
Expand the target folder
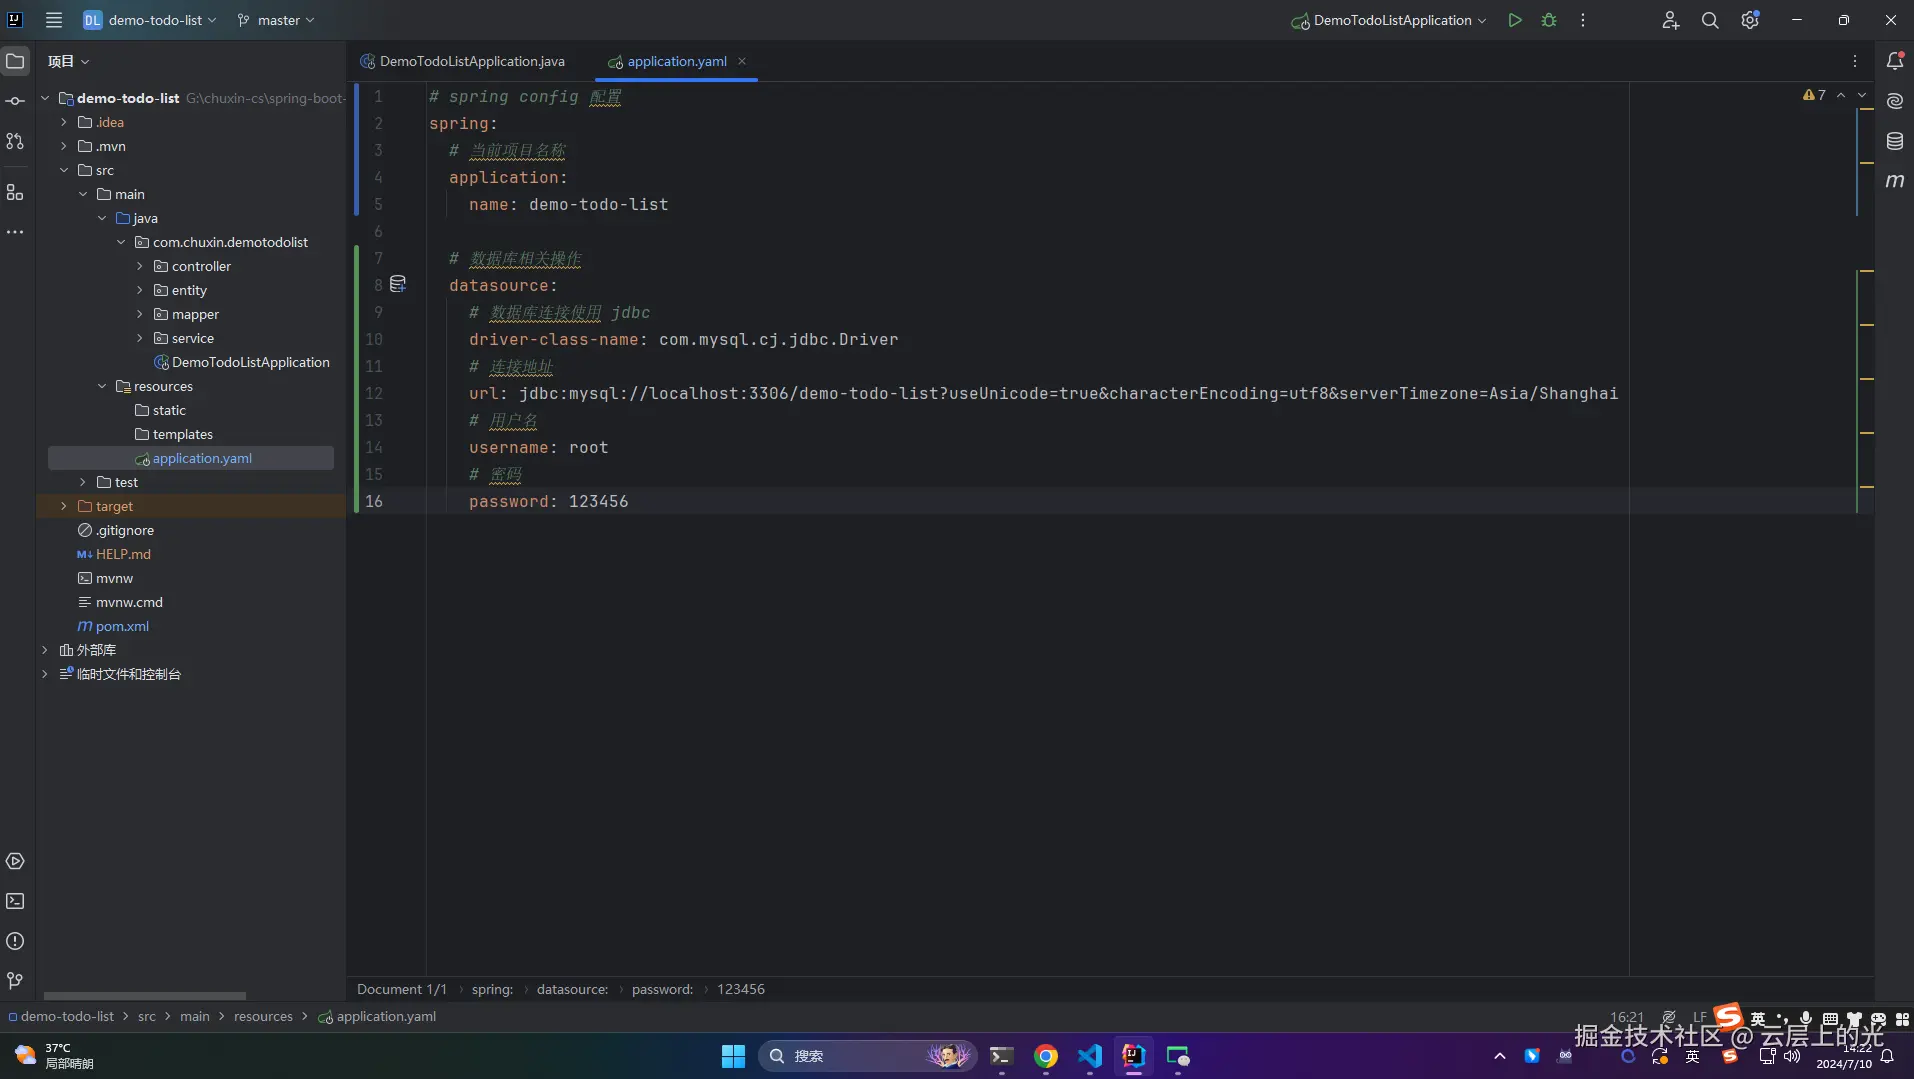point(64,506)
